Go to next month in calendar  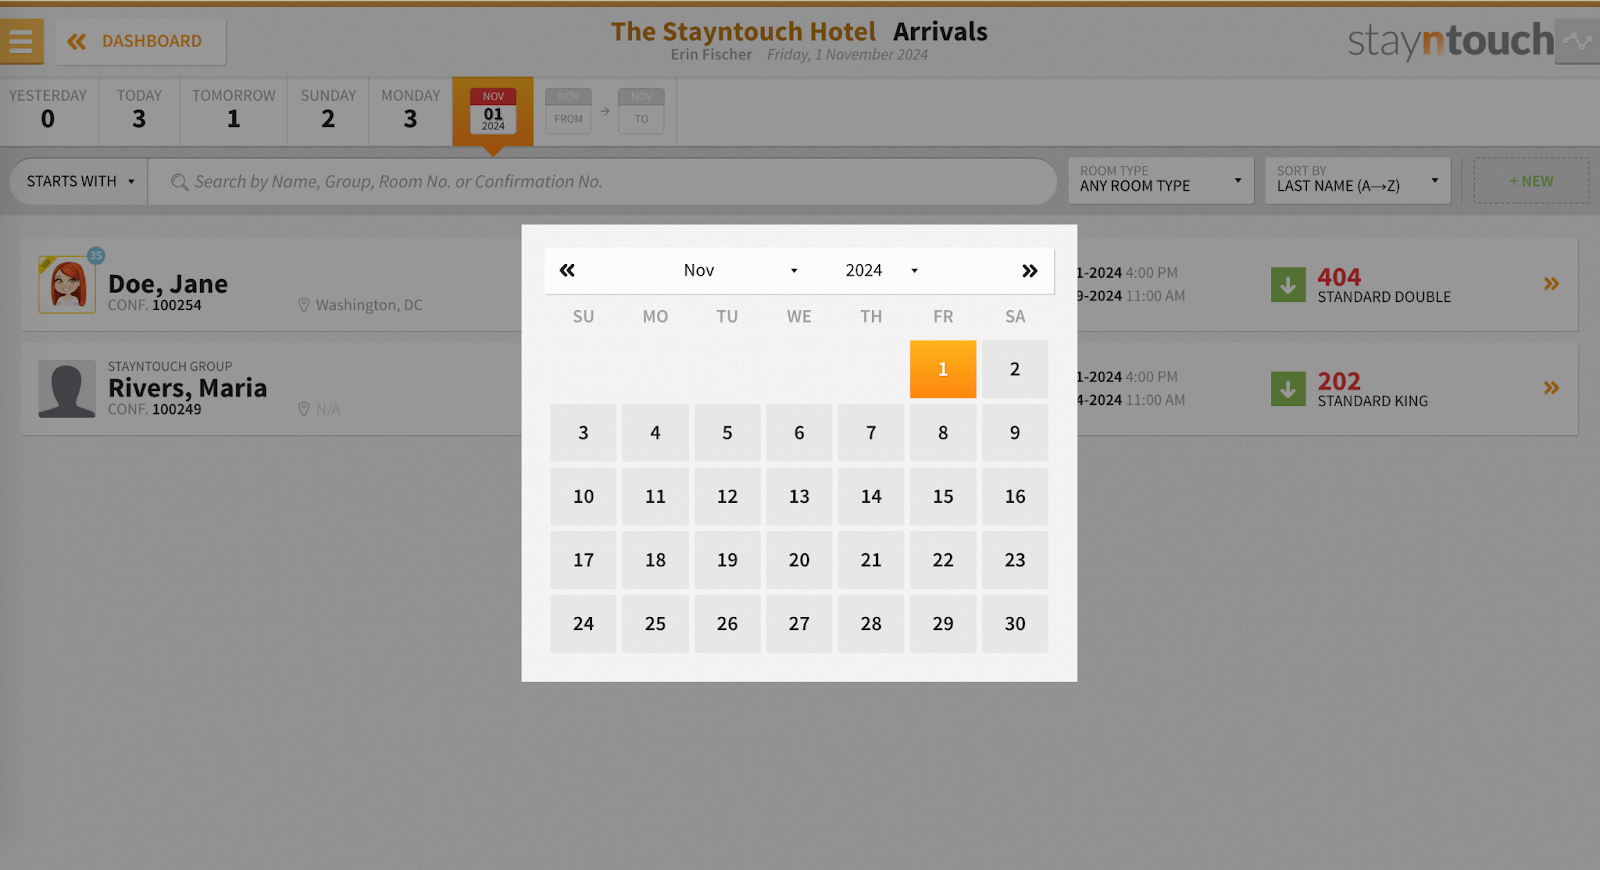[x=1030, y=270]
